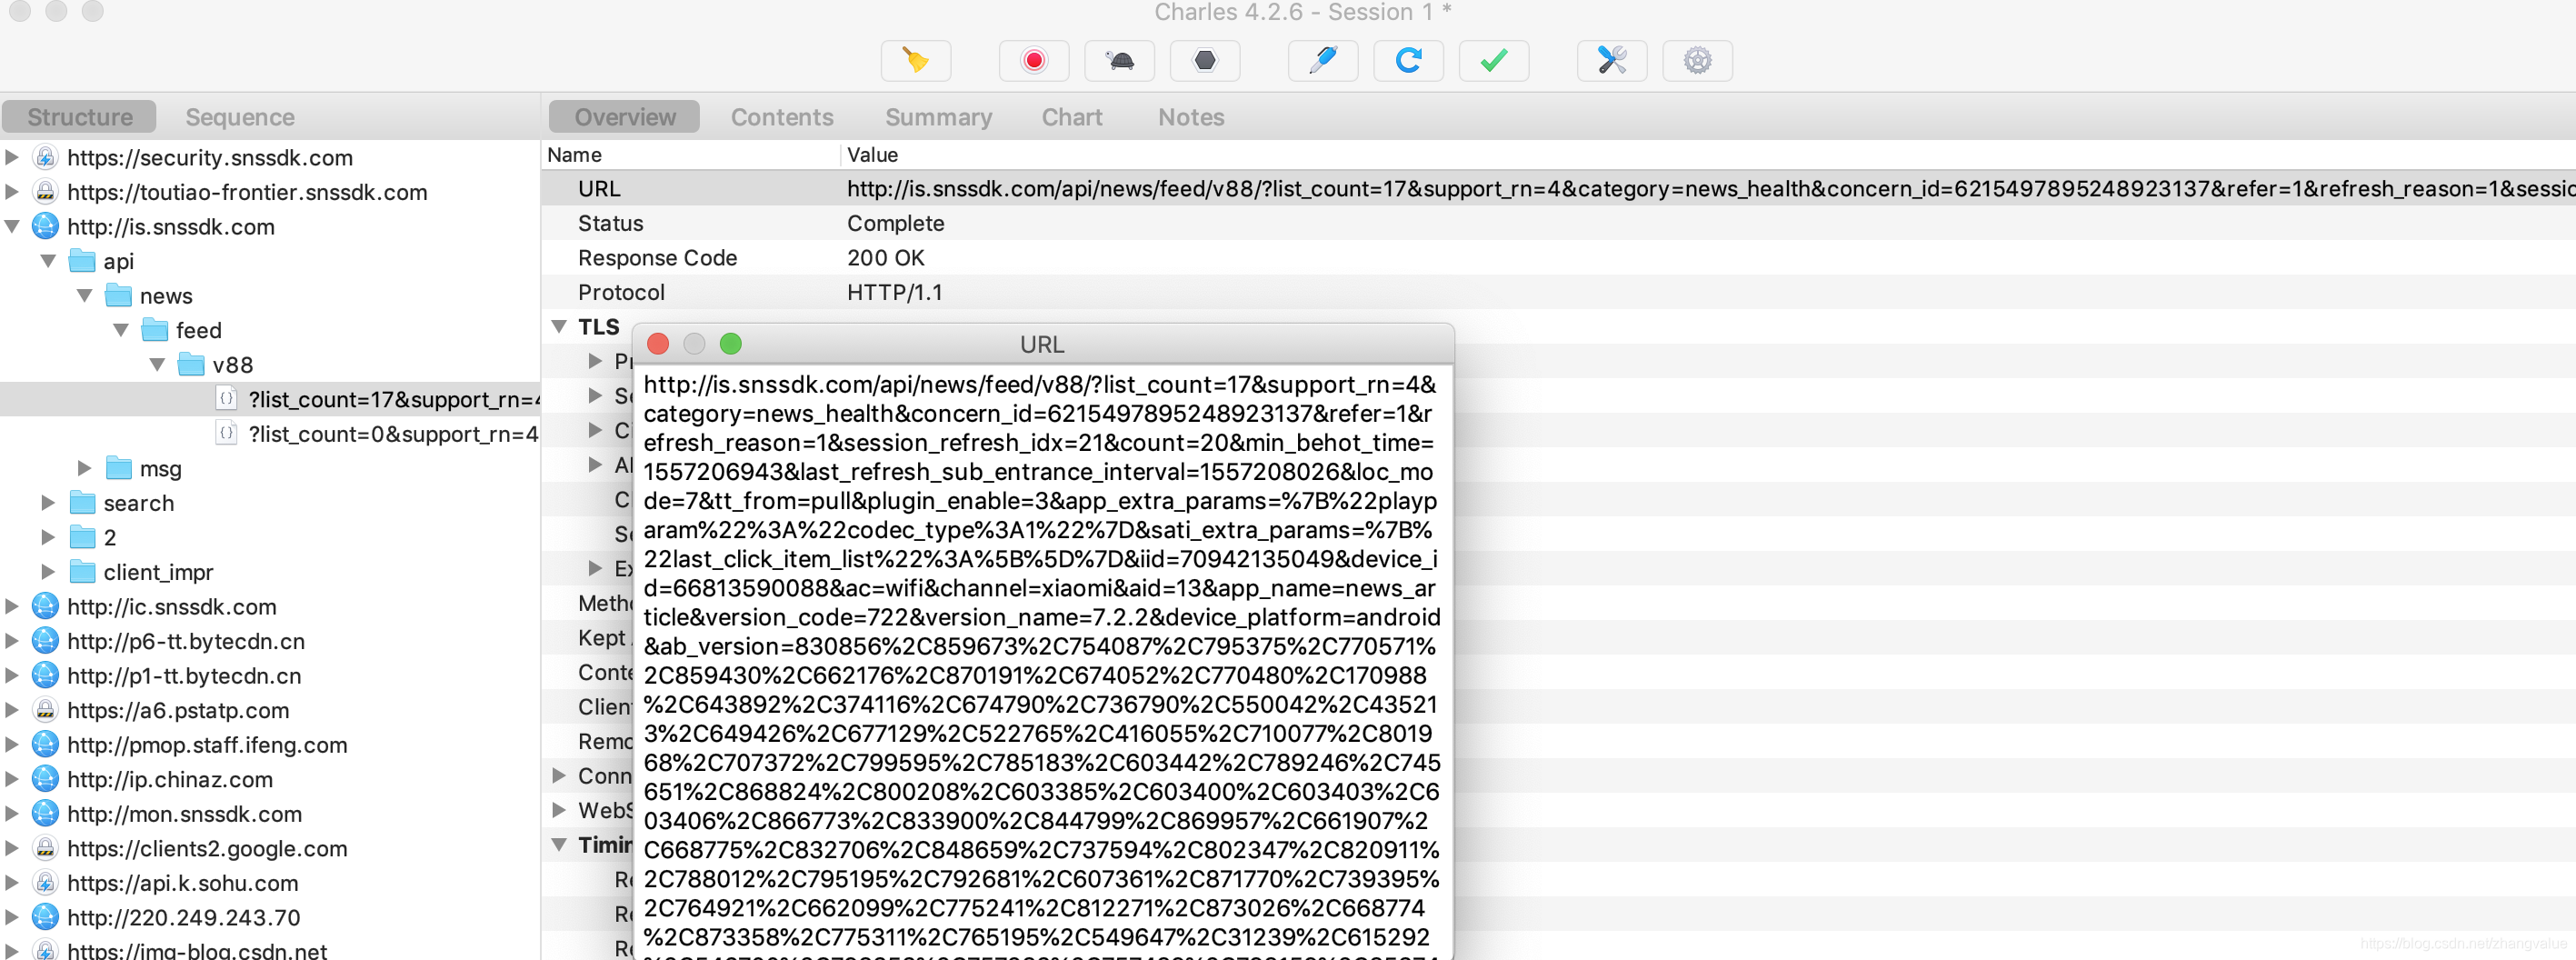Screen dimensions: 2576x960
Task: Click the globe icon of http://p6-tt.bytecdn.cn
Action: click(45, 640)
